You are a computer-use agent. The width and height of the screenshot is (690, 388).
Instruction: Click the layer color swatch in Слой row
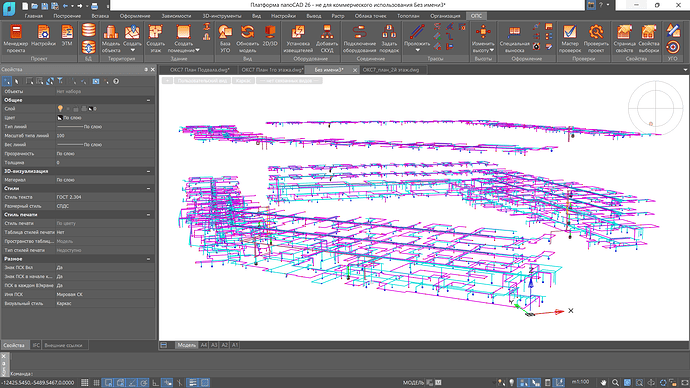[90, 109]
